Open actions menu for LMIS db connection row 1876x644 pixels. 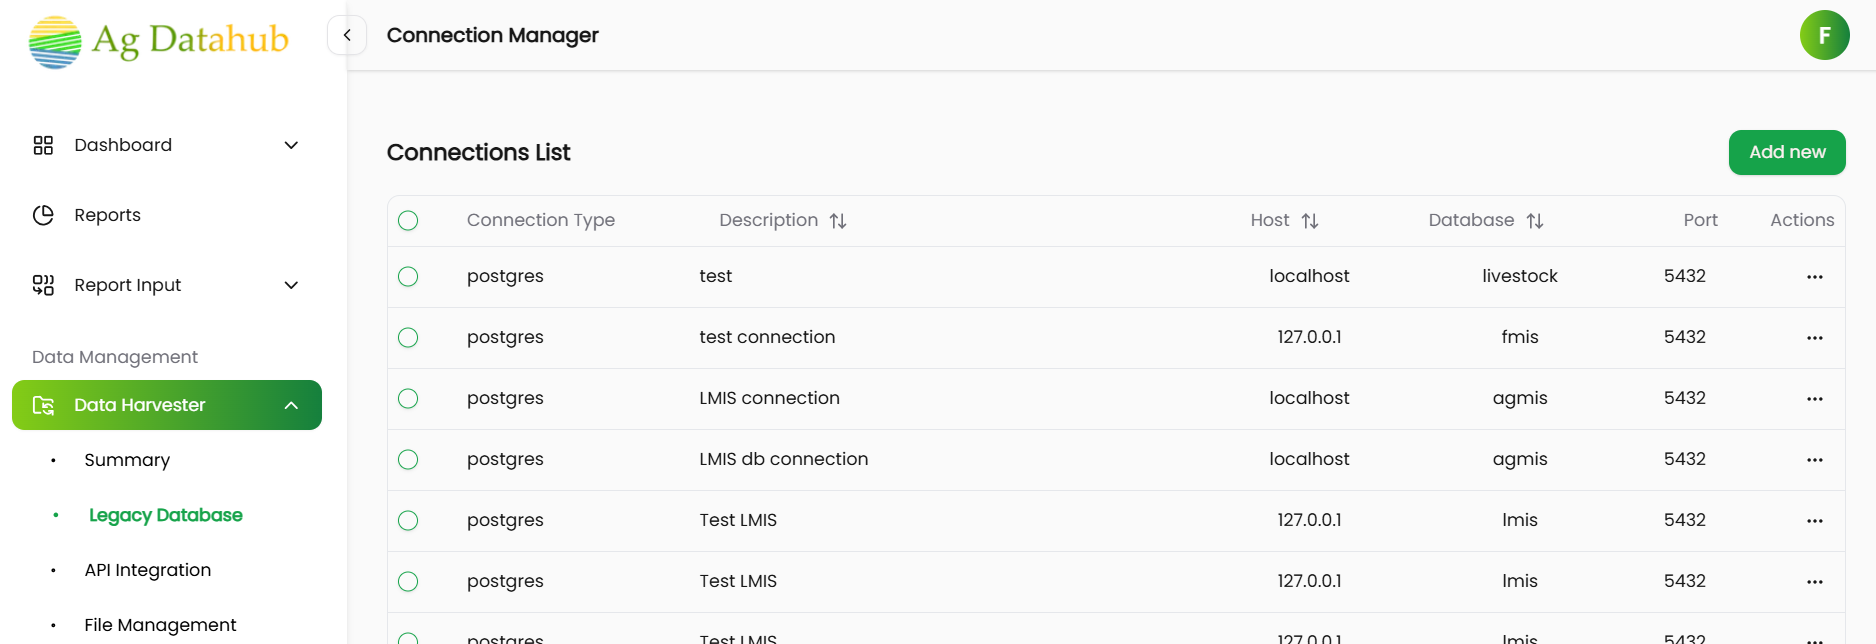point(1815,460)
